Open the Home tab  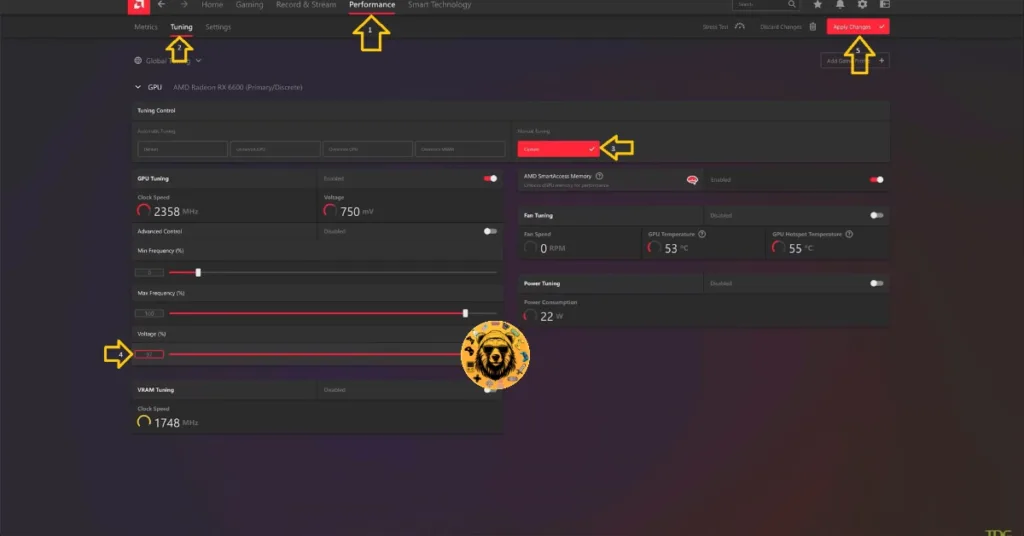tap(212, 5)
